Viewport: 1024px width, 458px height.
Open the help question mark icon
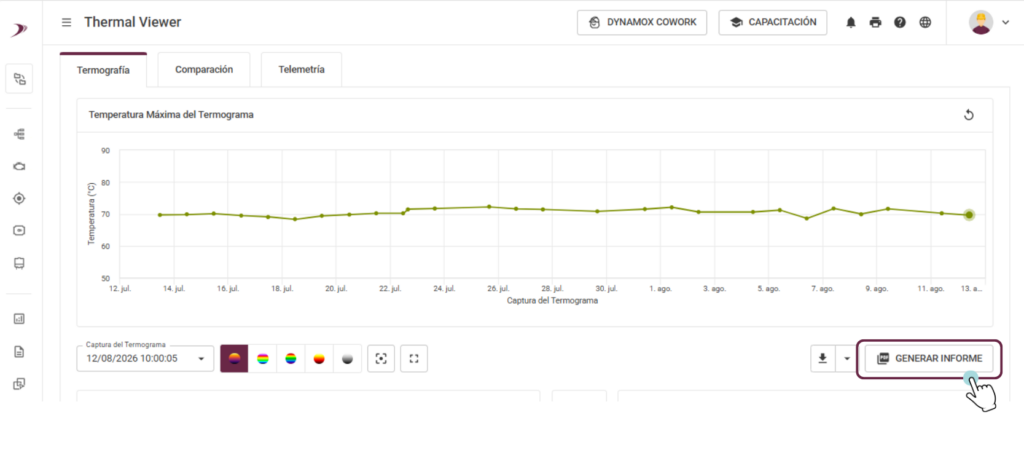[900, 22]
